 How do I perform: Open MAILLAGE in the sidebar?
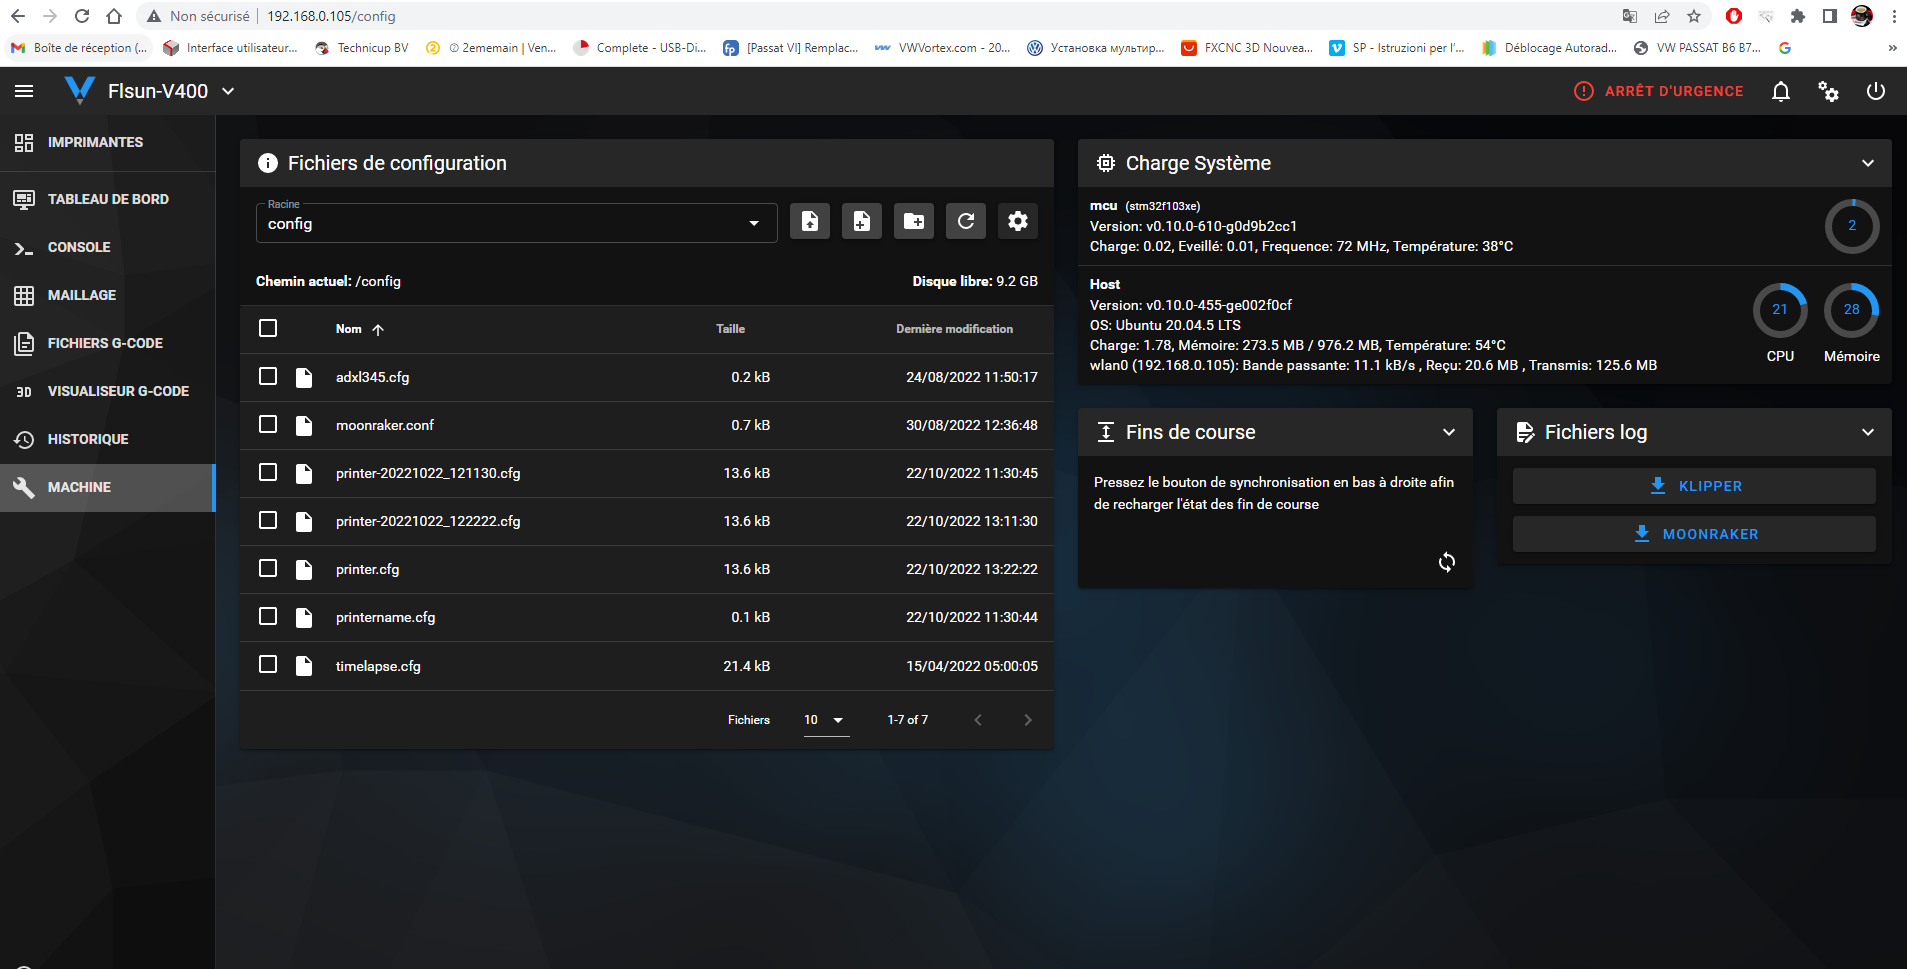pyautogui.click(x=107, y=295)
